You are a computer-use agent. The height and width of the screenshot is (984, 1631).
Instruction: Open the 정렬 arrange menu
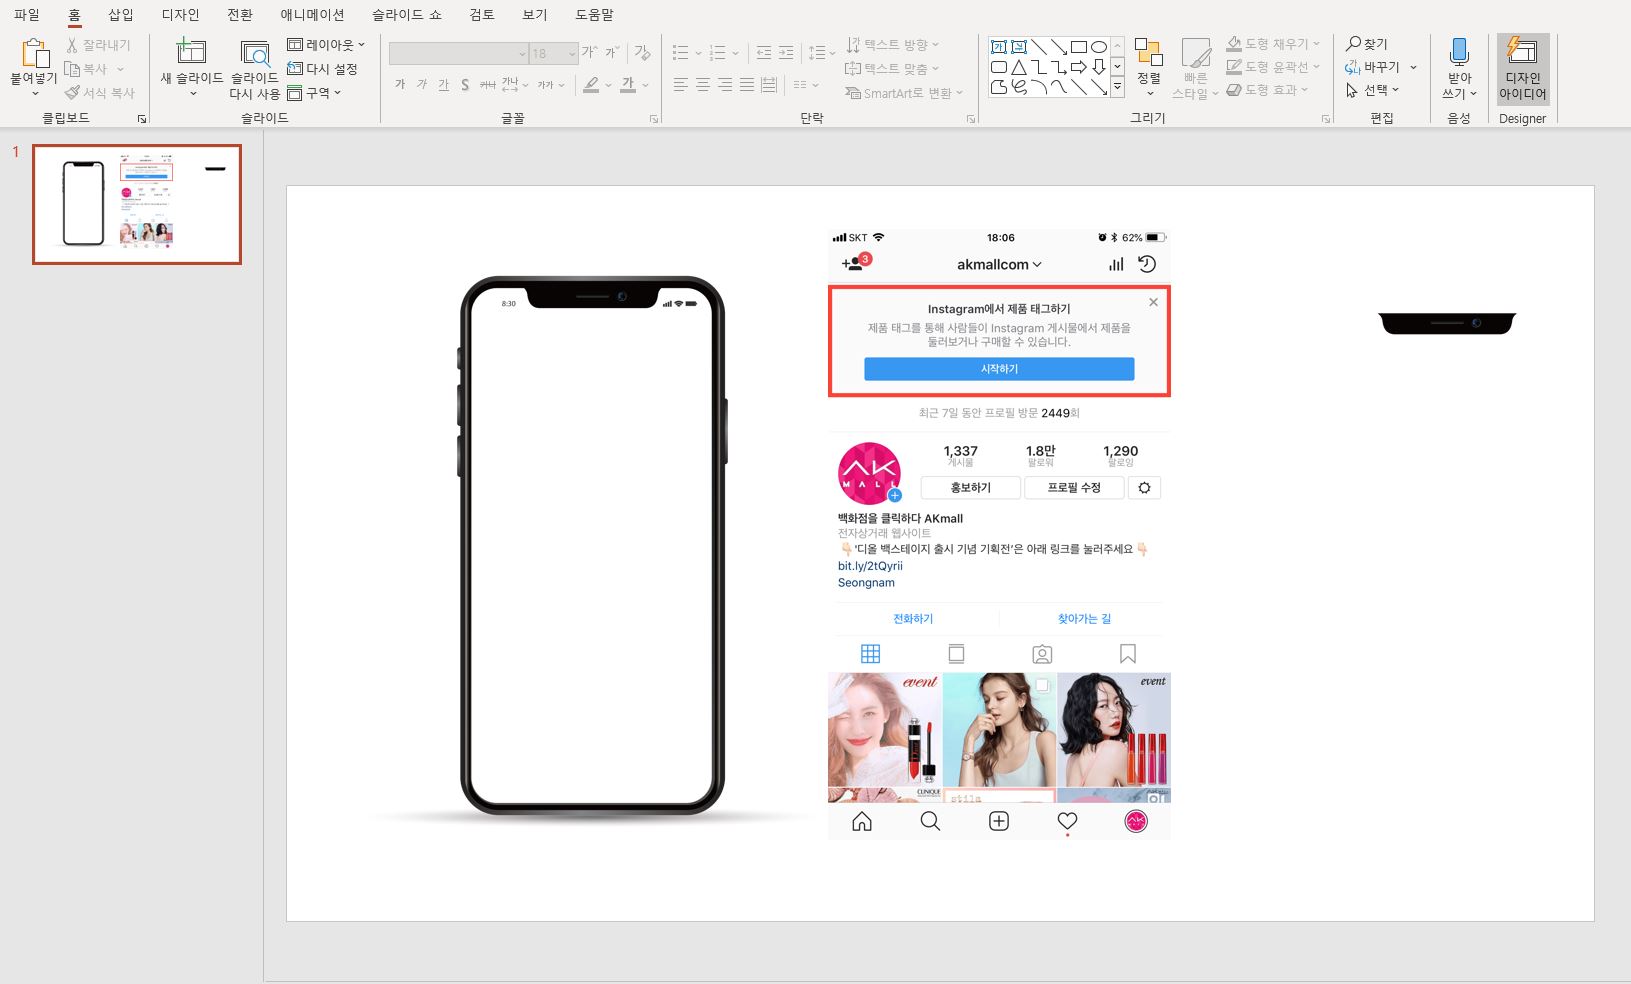coord(1149,68)
